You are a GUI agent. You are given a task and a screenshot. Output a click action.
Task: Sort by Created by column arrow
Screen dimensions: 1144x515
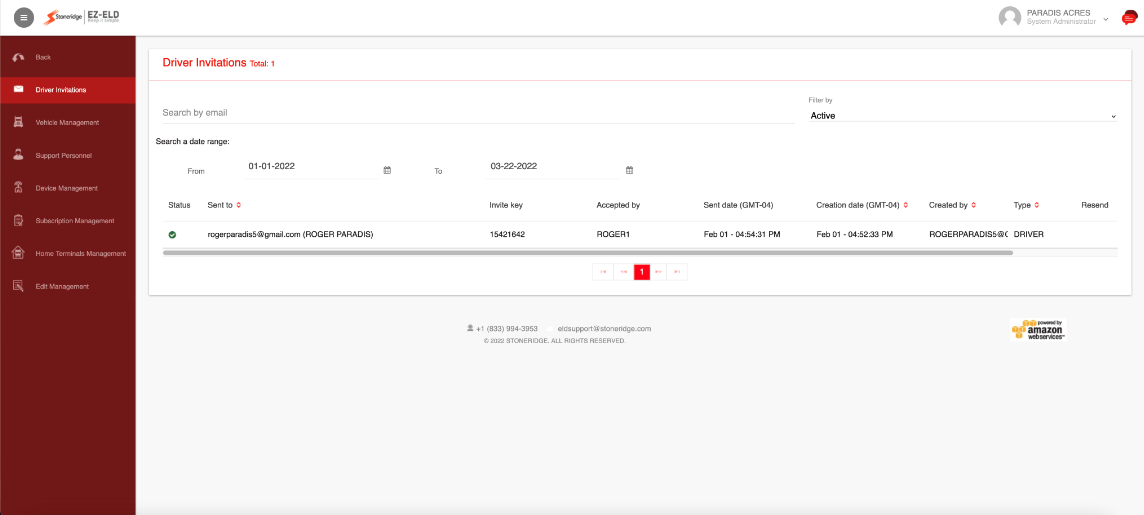(973, 205)
